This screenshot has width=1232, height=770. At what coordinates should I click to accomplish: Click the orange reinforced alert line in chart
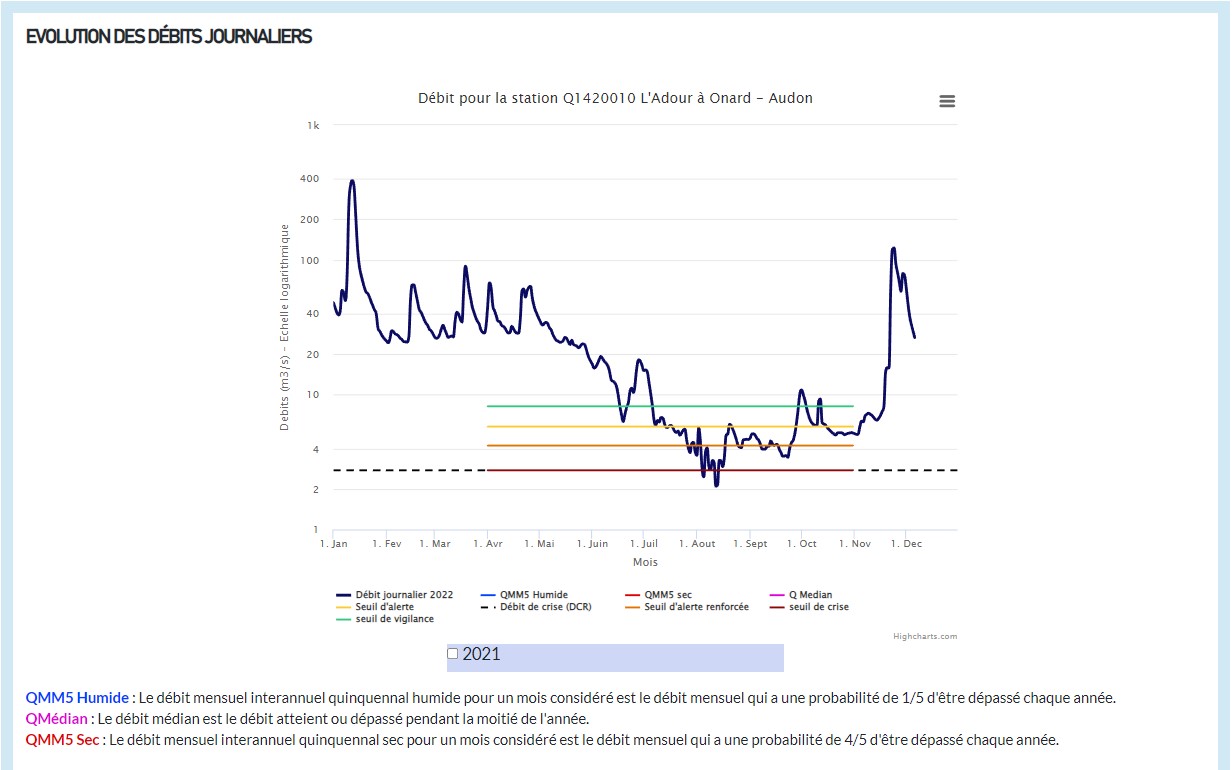coord(560,445)
